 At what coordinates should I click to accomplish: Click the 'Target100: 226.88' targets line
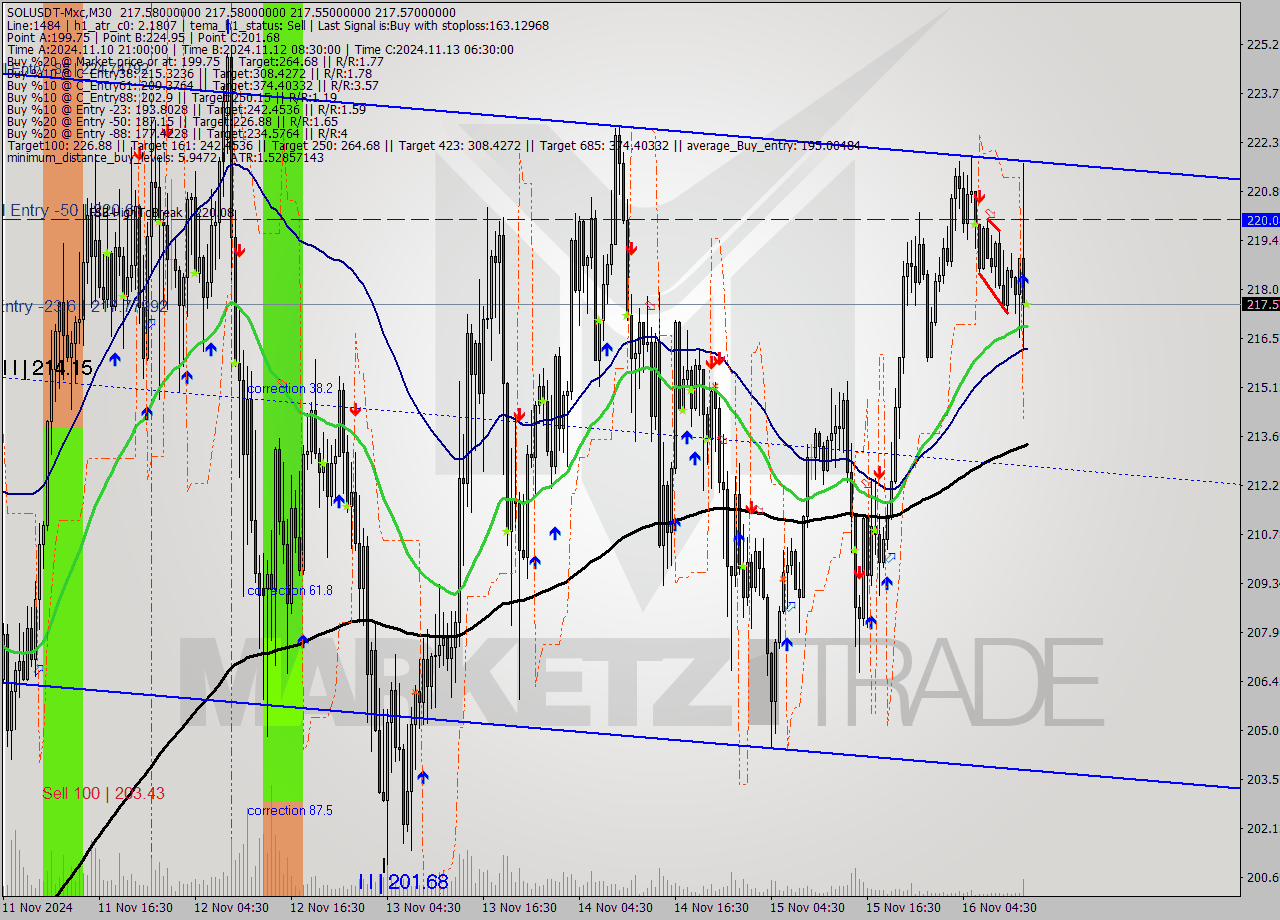click(x=433, y=146)
